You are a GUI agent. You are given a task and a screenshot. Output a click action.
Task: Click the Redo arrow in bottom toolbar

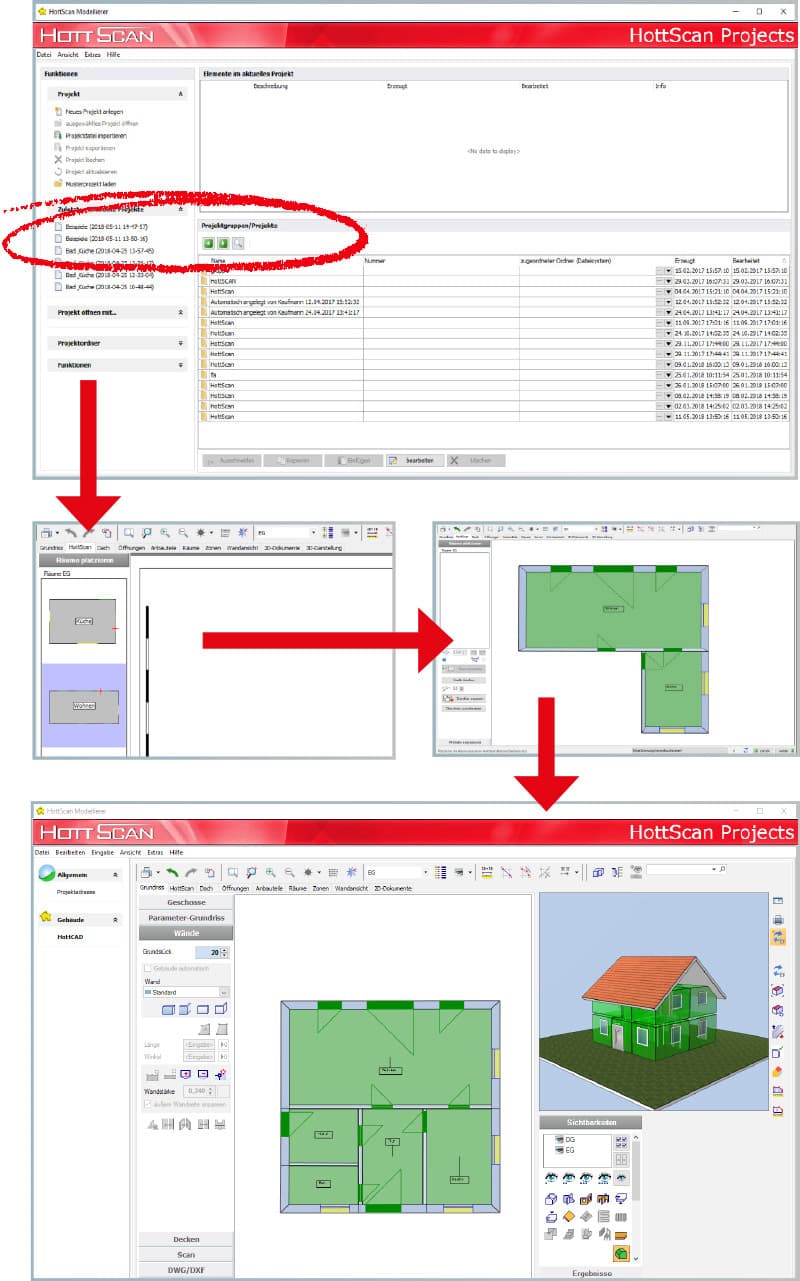pos(191,872)
